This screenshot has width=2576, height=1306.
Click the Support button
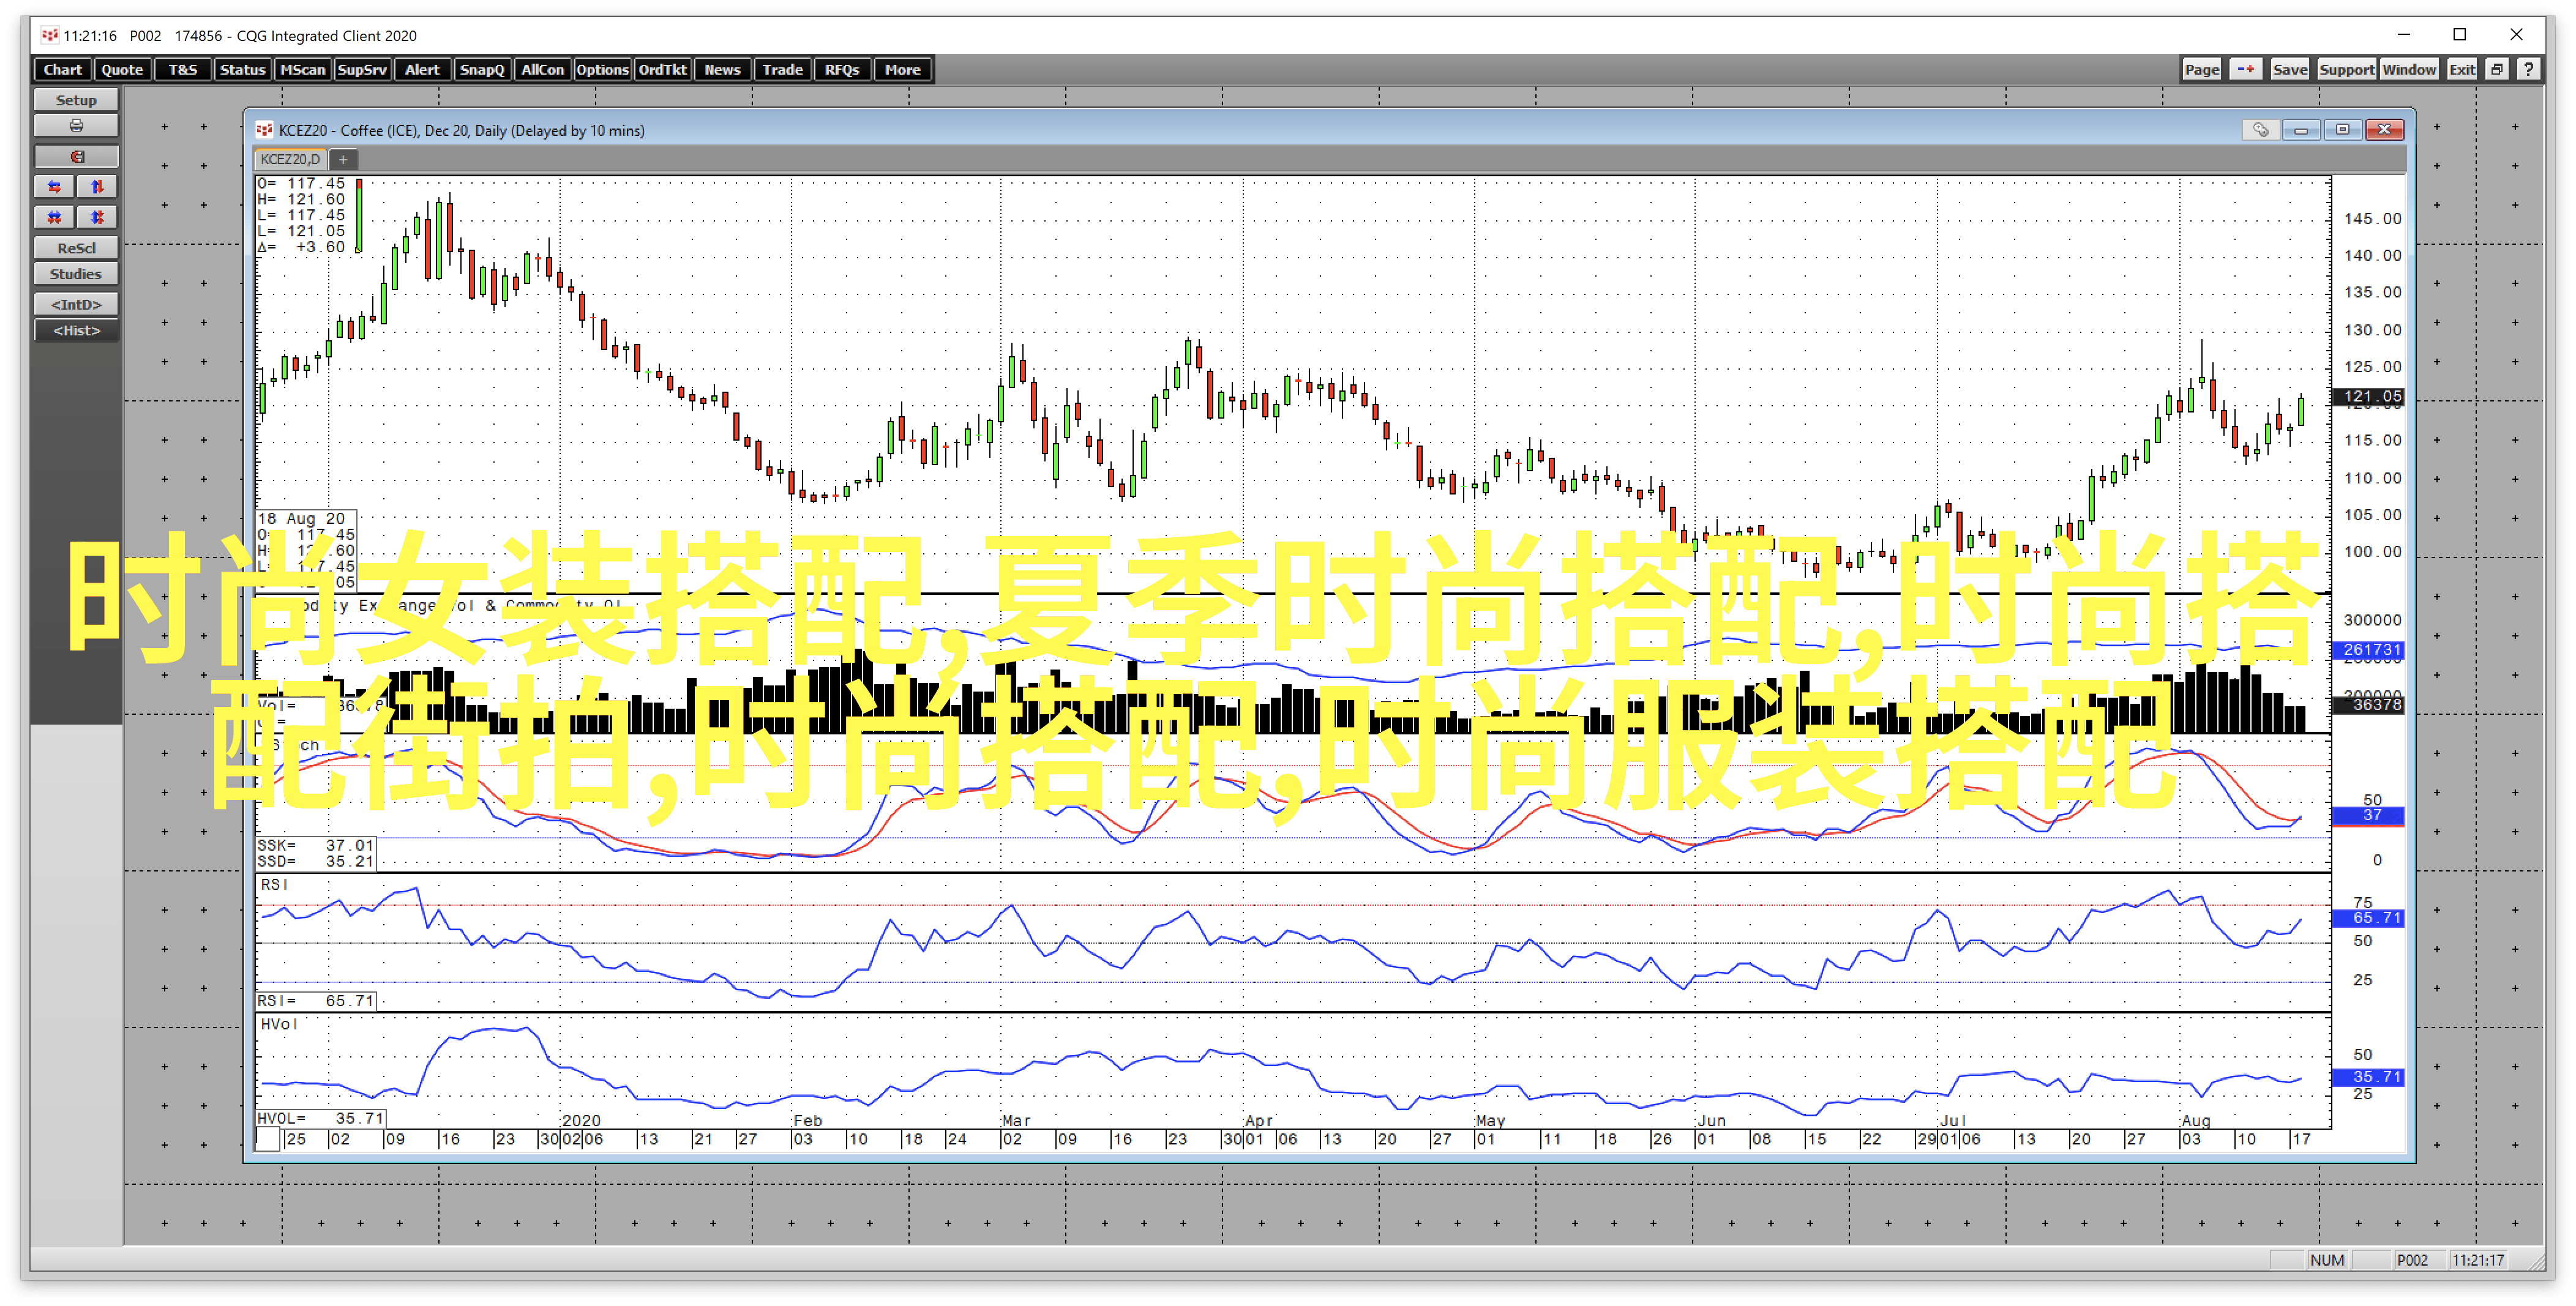pyautogui.click(x=2346, y=69)
